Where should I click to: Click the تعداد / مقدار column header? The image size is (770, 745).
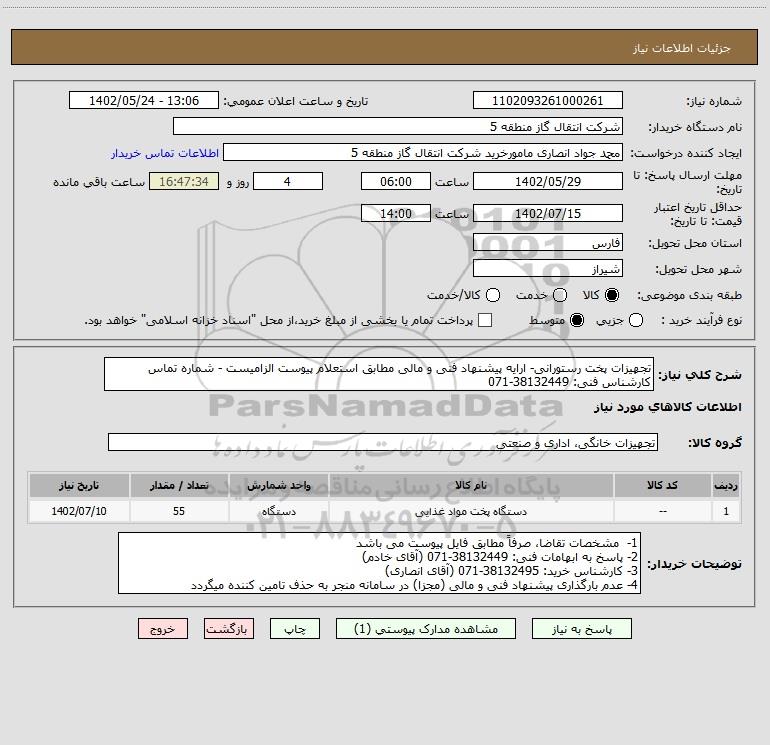[179, 485]
